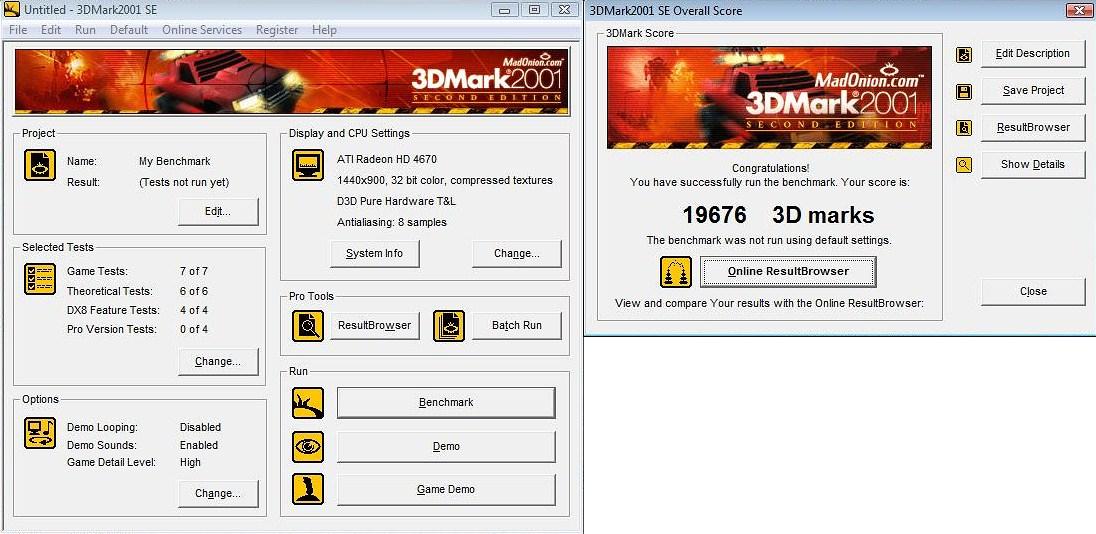This screenshot has height=534, width=1096.
Task: Click the Project document icon
Action: pyautogui.click(x=39, y=165)
